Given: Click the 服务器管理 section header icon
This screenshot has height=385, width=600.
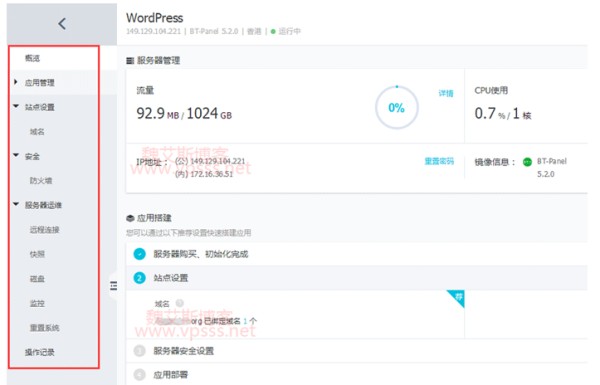Looking at the screenshot, I should click(130, 60).
